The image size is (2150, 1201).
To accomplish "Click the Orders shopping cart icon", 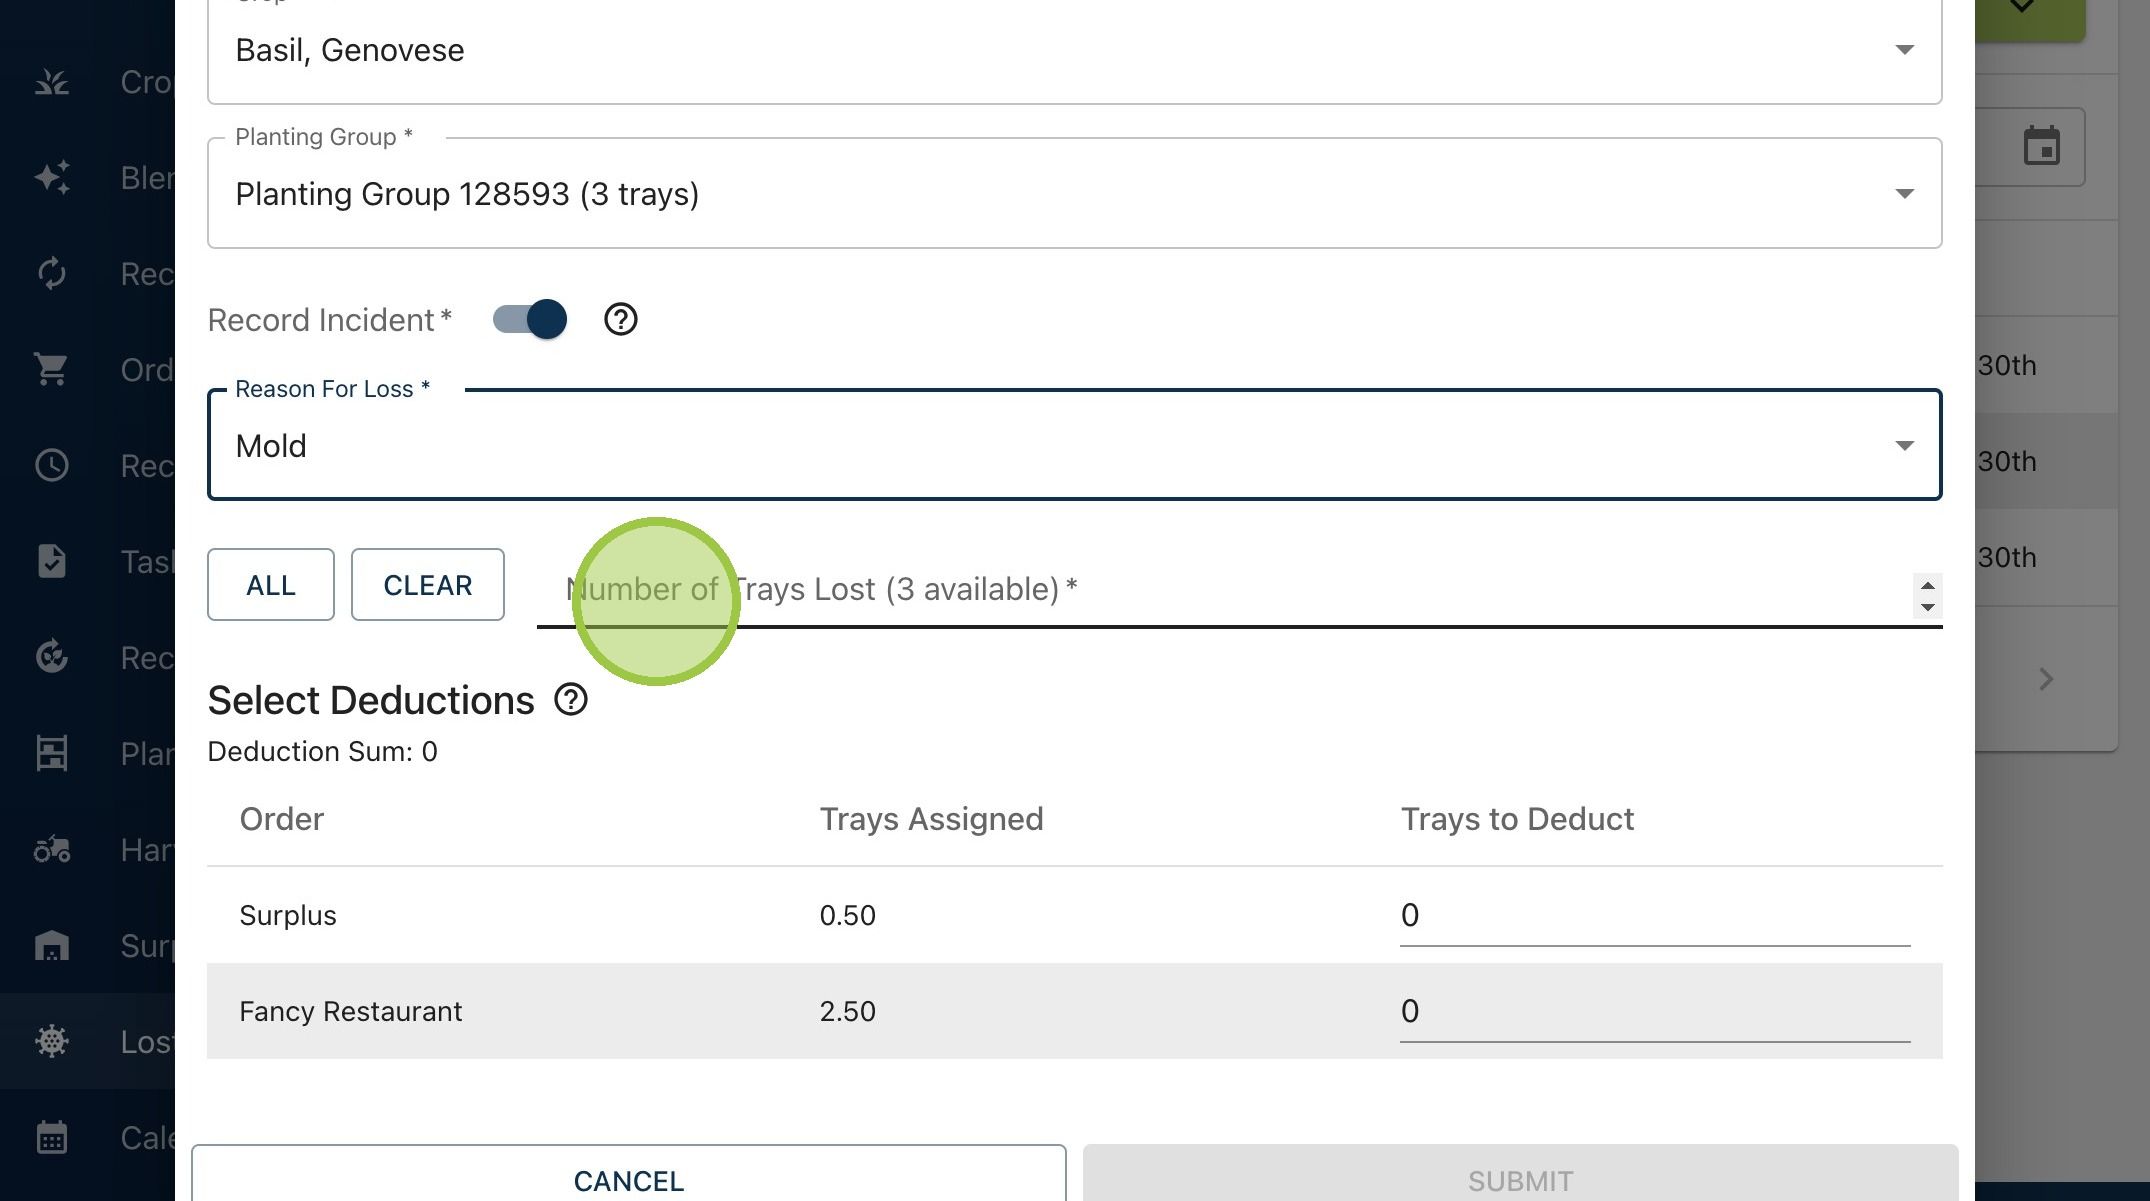I will click(52, 369).
